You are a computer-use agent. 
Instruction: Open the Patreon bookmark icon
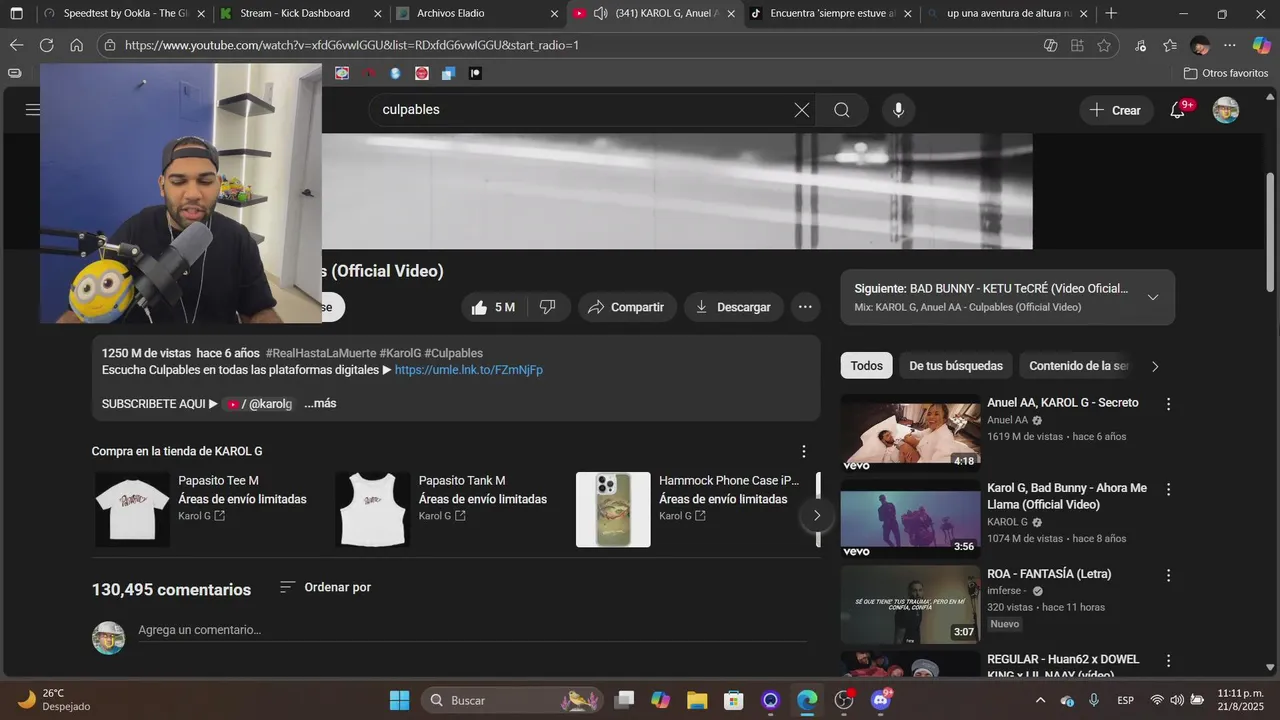point(474,73)
